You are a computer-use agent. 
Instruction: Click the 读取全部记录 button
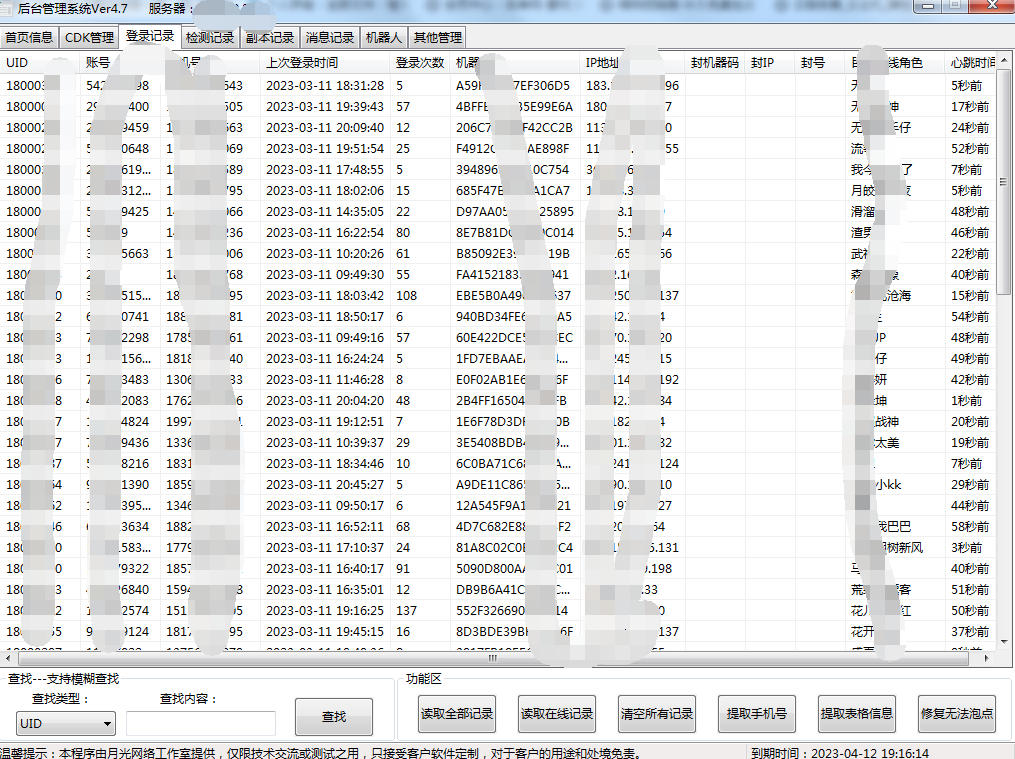point(457,714)
